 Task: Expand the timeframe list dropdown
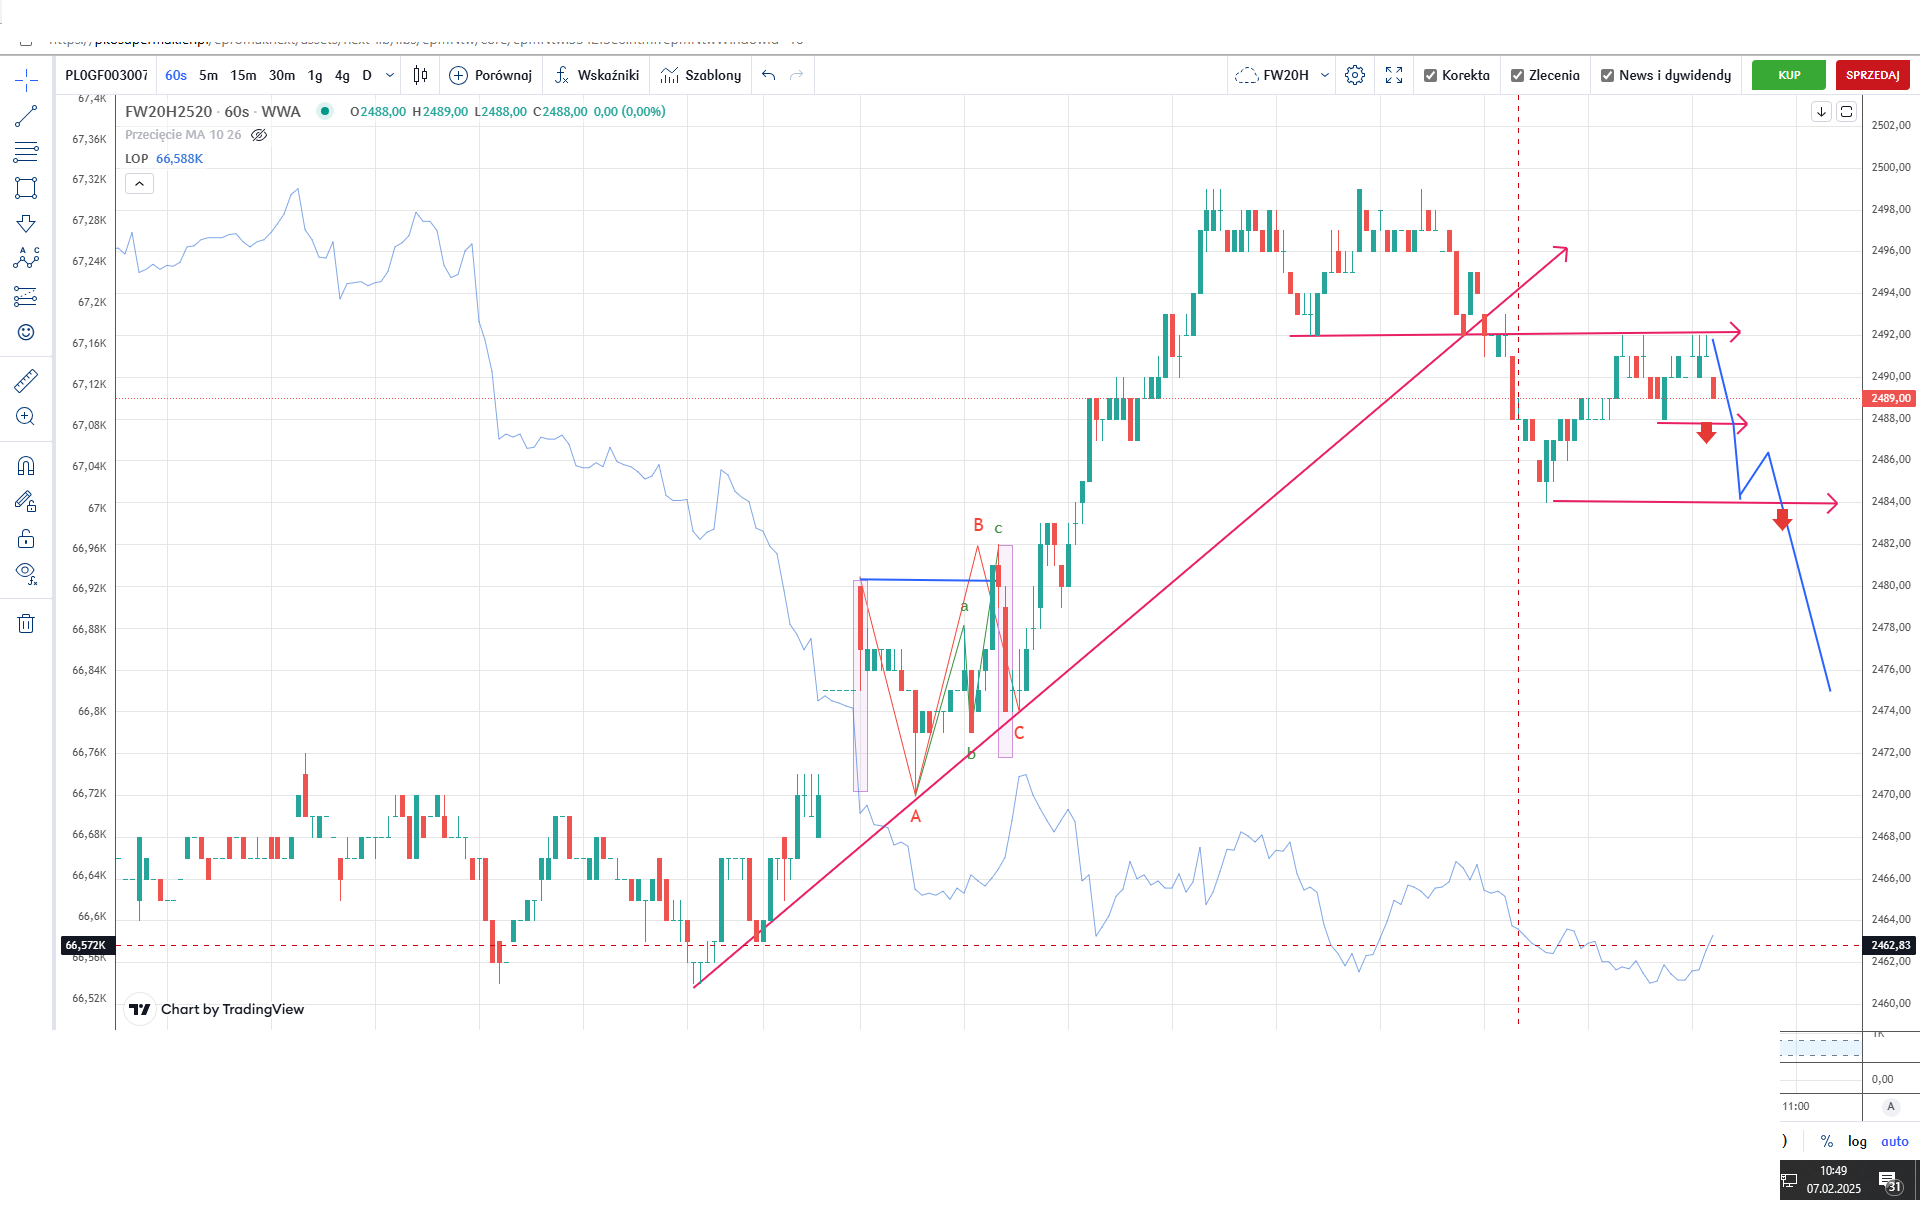(x=390, y=75)
